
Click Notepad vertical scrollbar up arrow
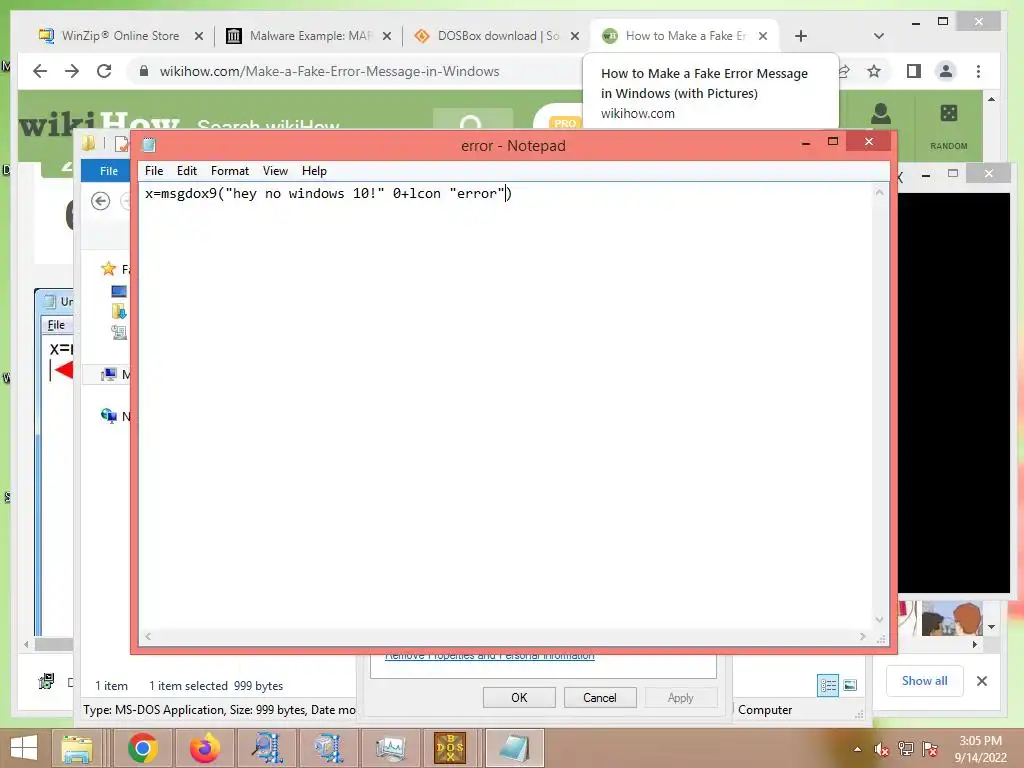880,193
